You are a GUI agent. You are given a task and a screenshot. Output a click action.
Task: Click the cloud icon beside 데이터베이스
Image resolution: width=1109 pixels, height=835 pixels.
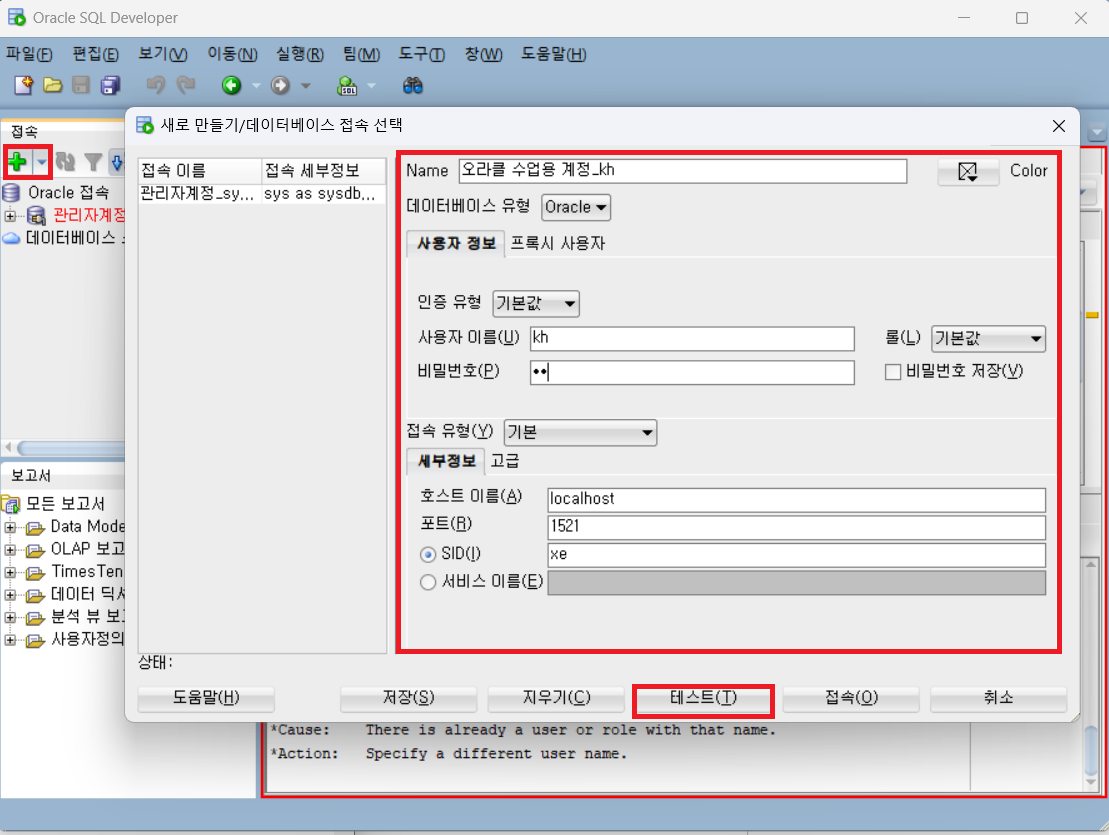click(11, 238)
